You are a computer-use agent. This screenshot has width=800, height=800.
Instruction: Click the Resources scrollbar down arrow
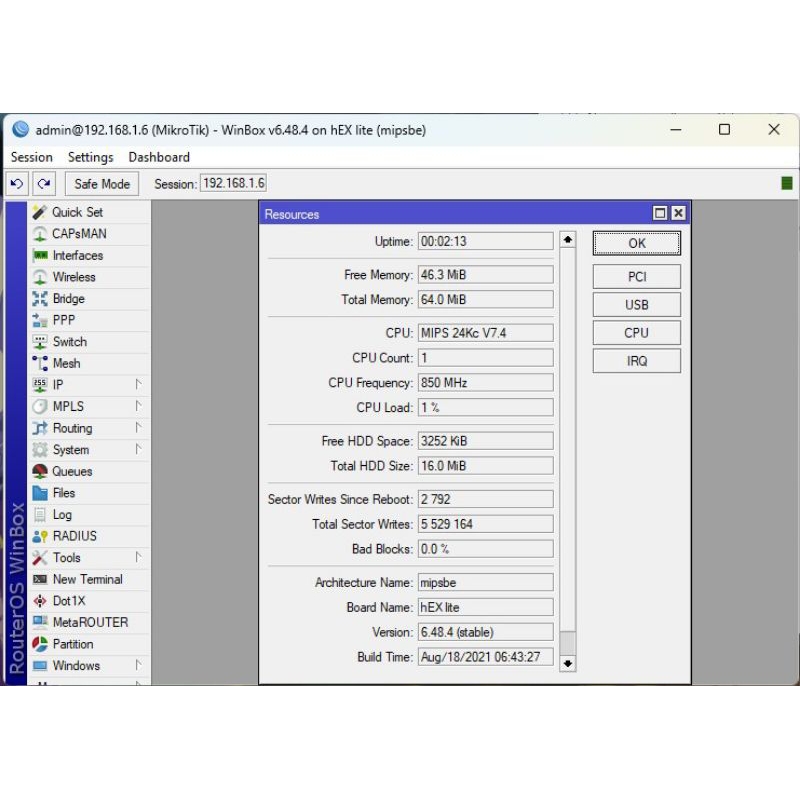[568, 663]
